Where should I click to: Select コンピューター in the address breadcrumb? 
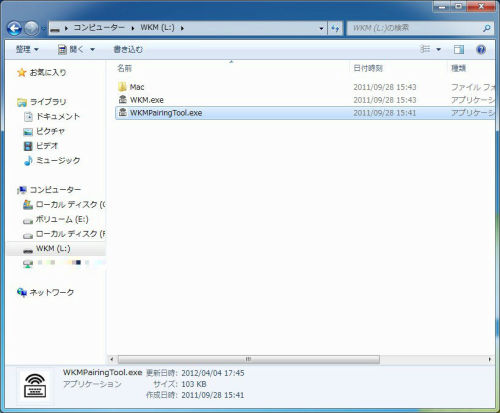(x=99, y=28)
